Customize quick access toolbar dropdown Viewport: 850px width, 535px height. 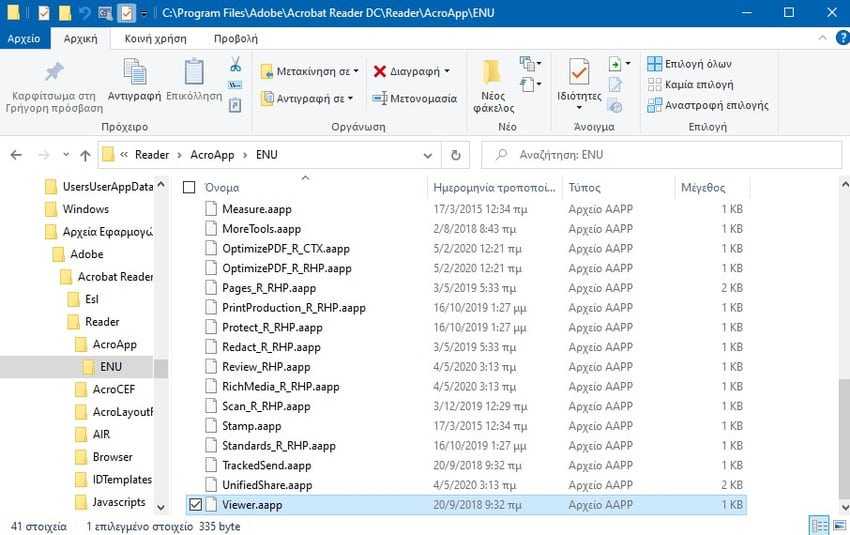tap(144, 13)
